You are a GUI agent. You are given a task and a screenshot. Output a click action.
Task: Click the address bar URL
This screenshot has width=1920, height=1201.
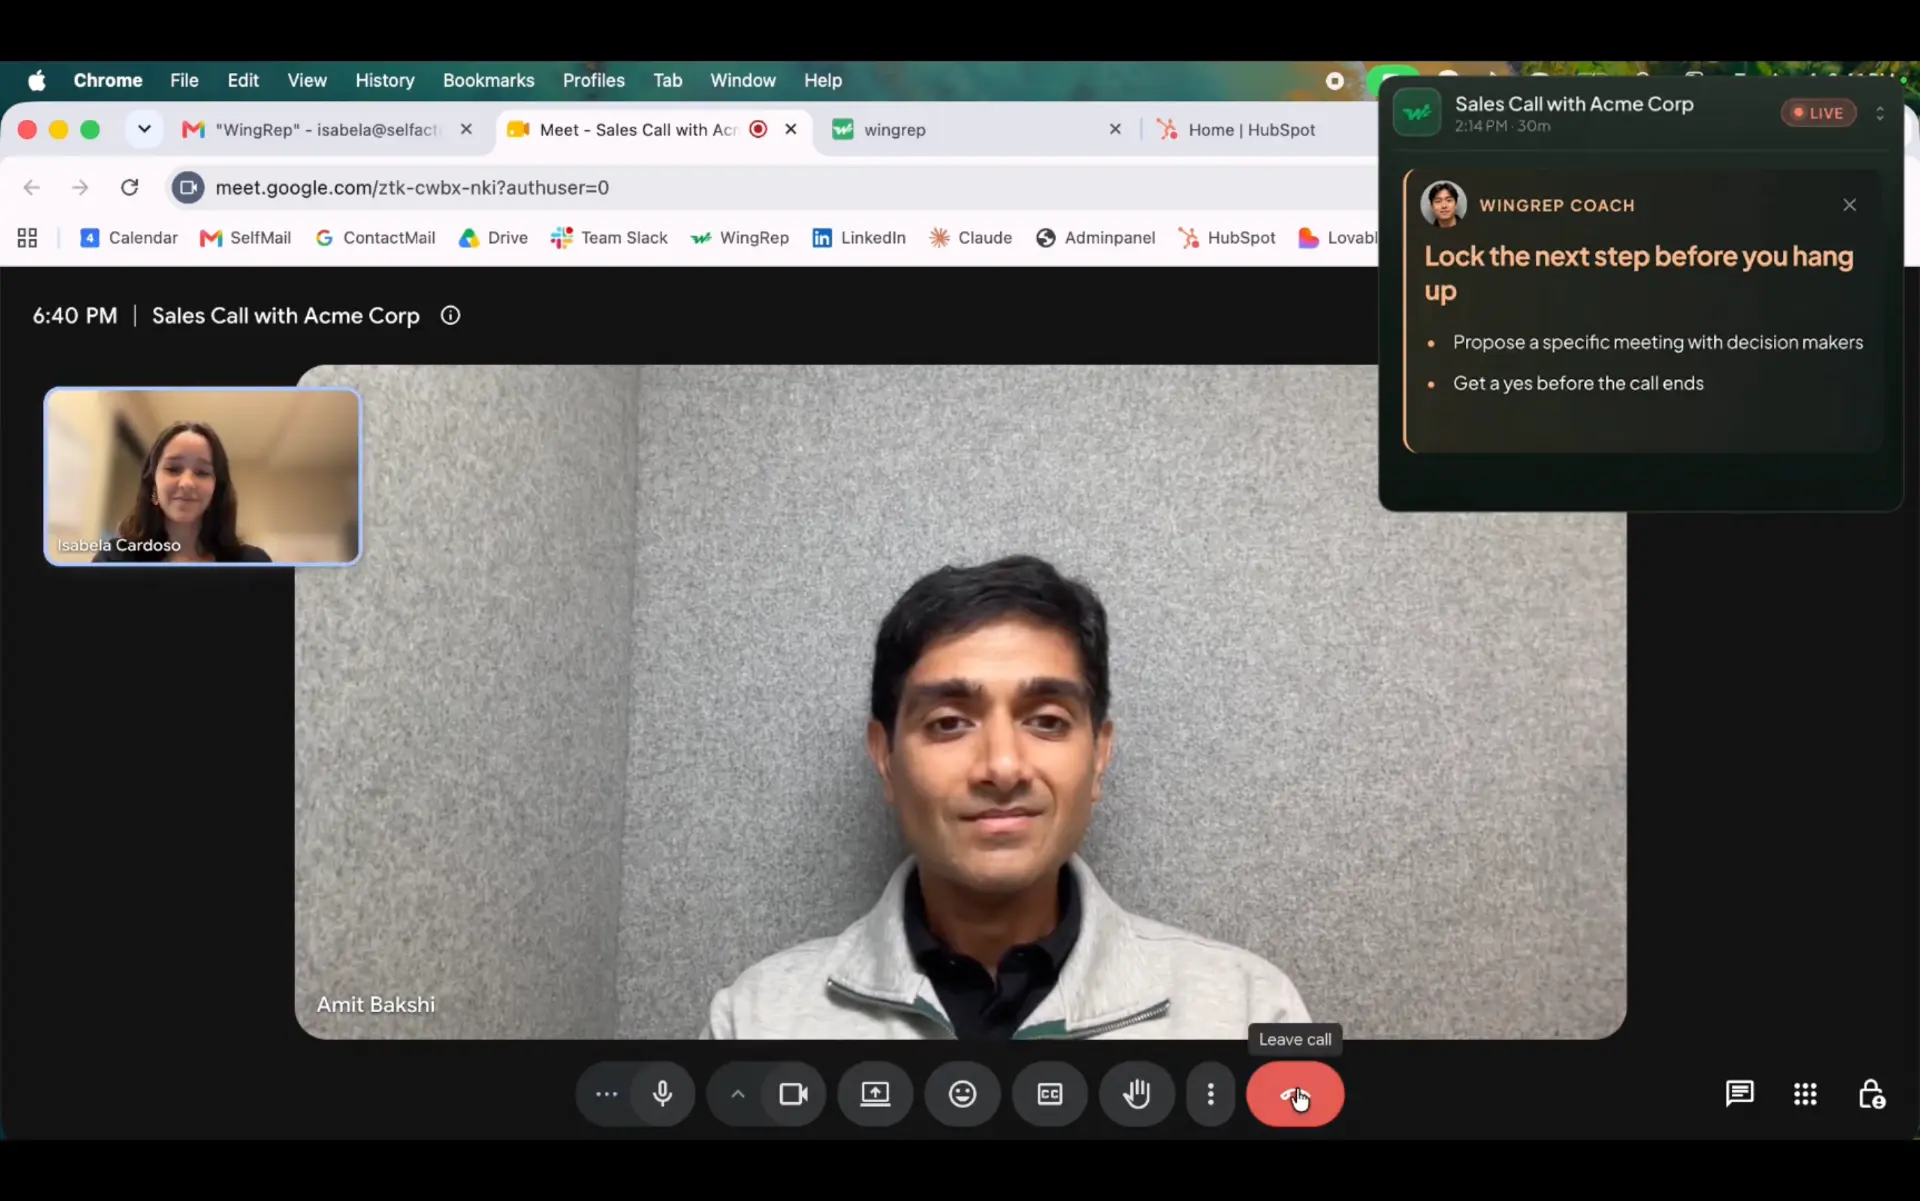coord(412,188)
